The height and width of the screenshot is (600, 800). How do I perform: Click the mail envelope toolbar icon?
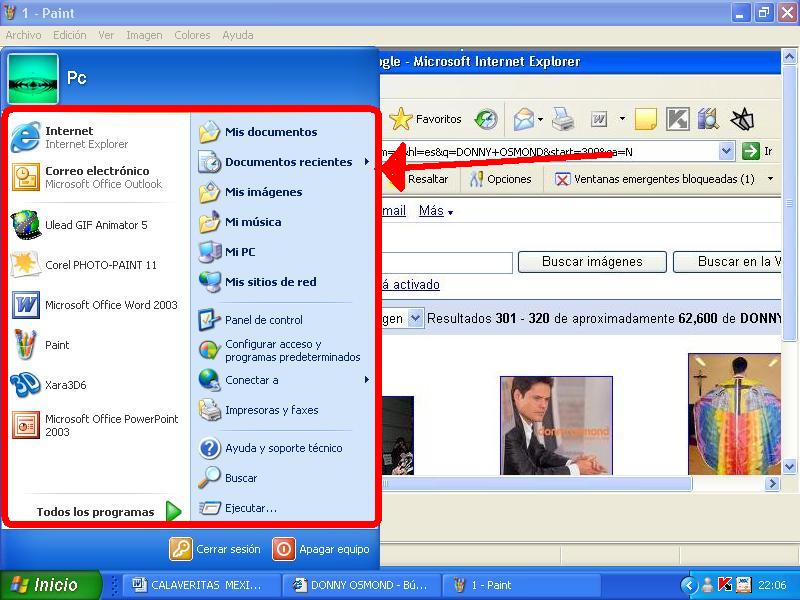coord(523,119)
